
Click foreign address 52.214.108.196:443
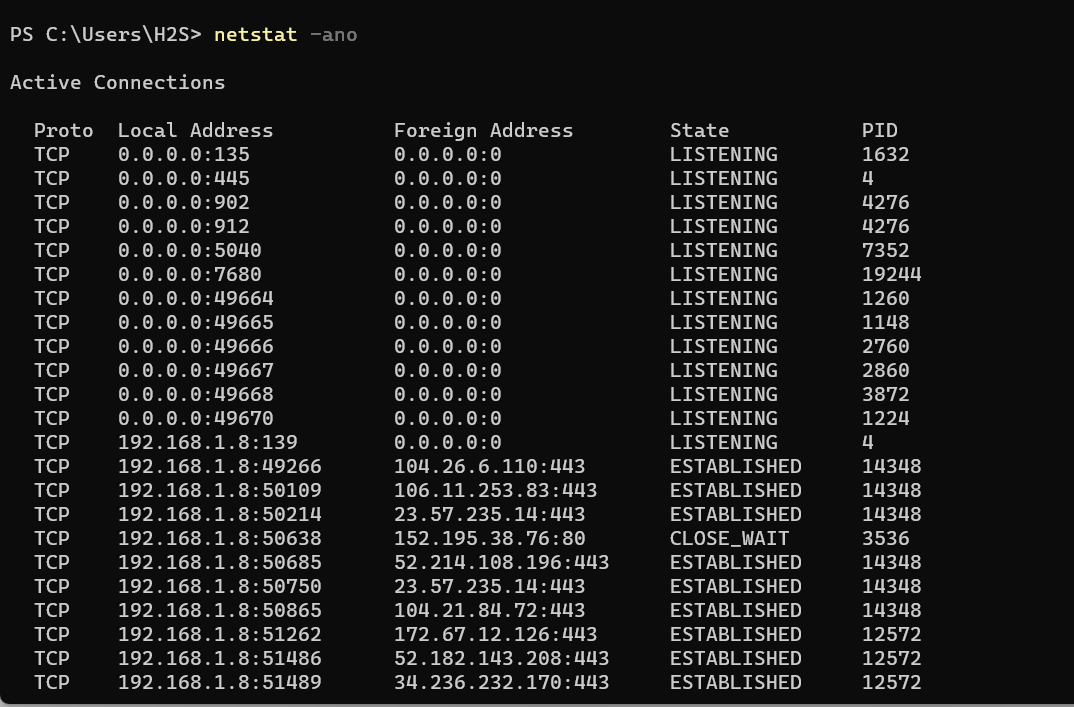(x=501, y=562)
